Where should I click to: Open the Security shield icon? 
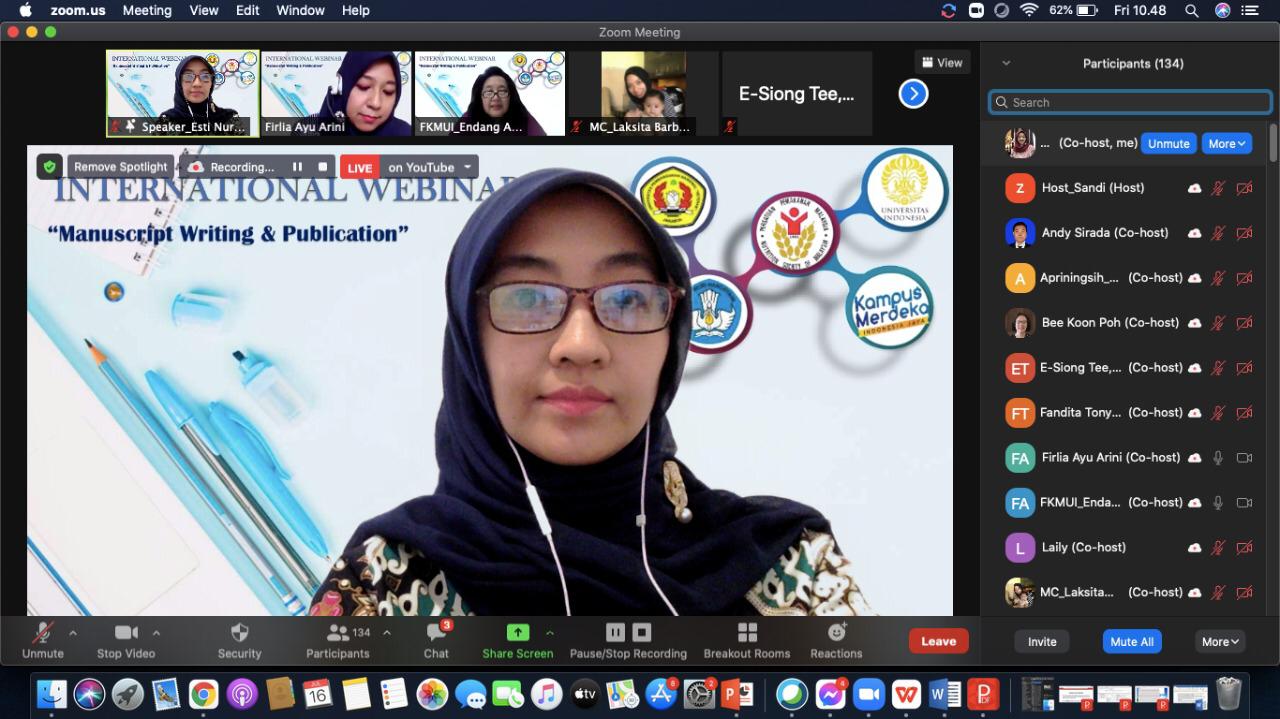[239, 633]
